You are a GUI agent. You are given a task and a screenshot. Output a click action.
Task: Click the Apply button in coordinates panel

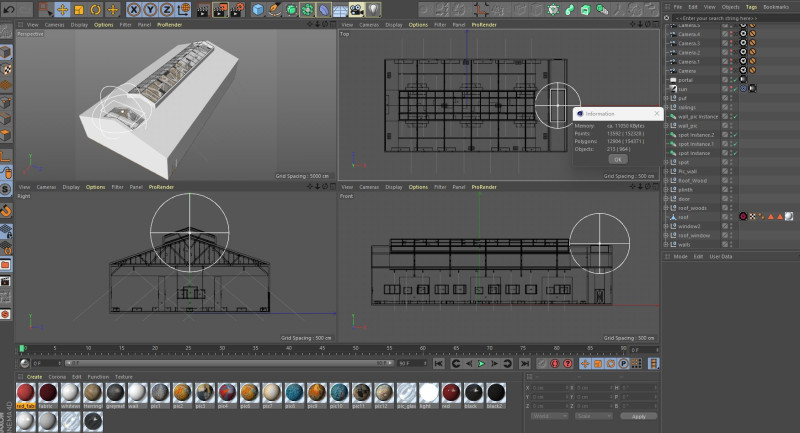tap(638, 415)
